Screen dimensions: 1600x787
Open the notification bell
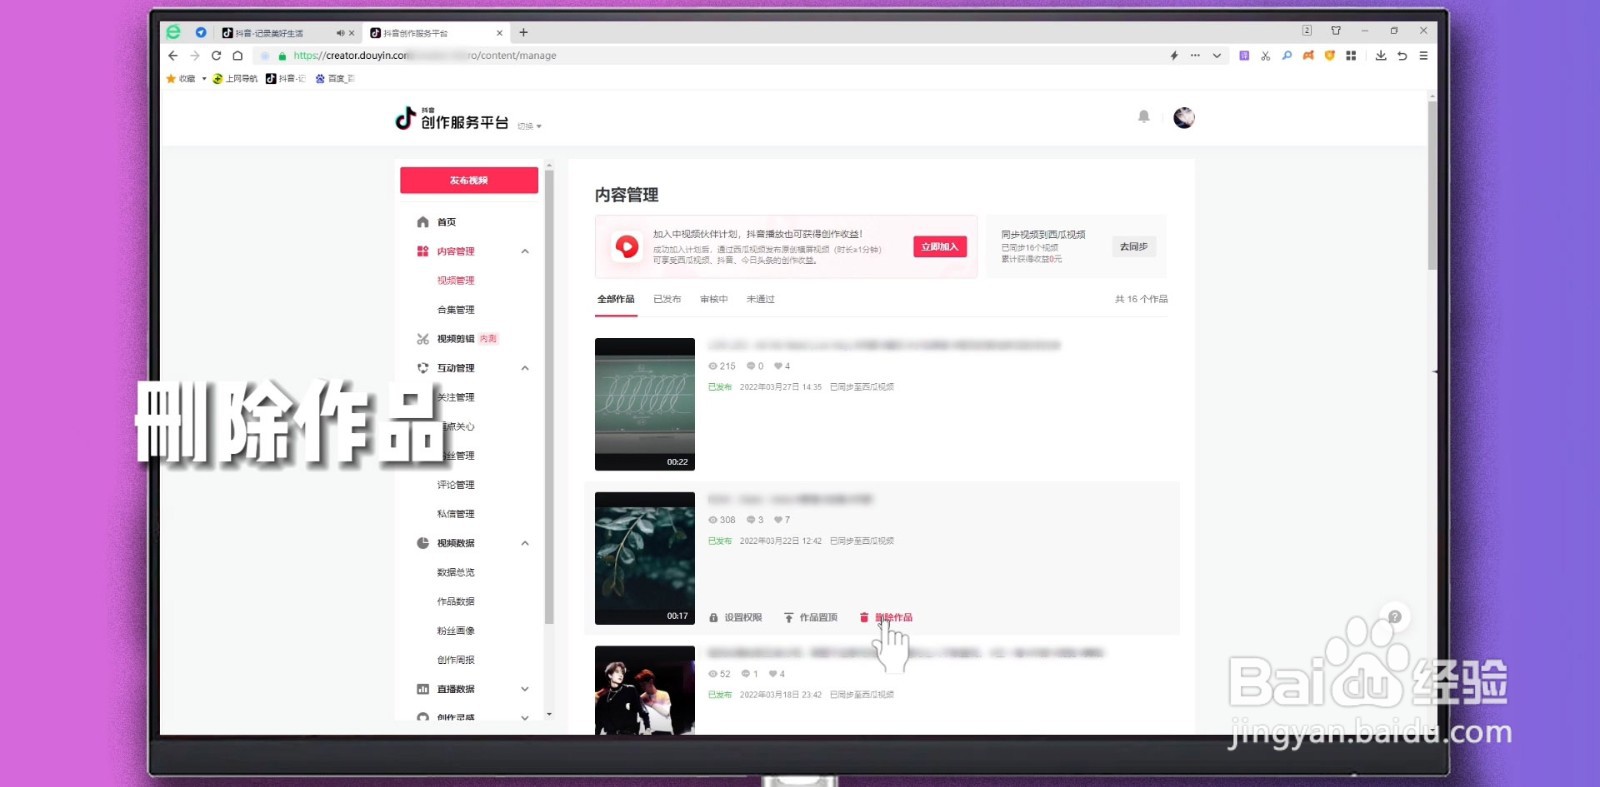click(1144, 117)
